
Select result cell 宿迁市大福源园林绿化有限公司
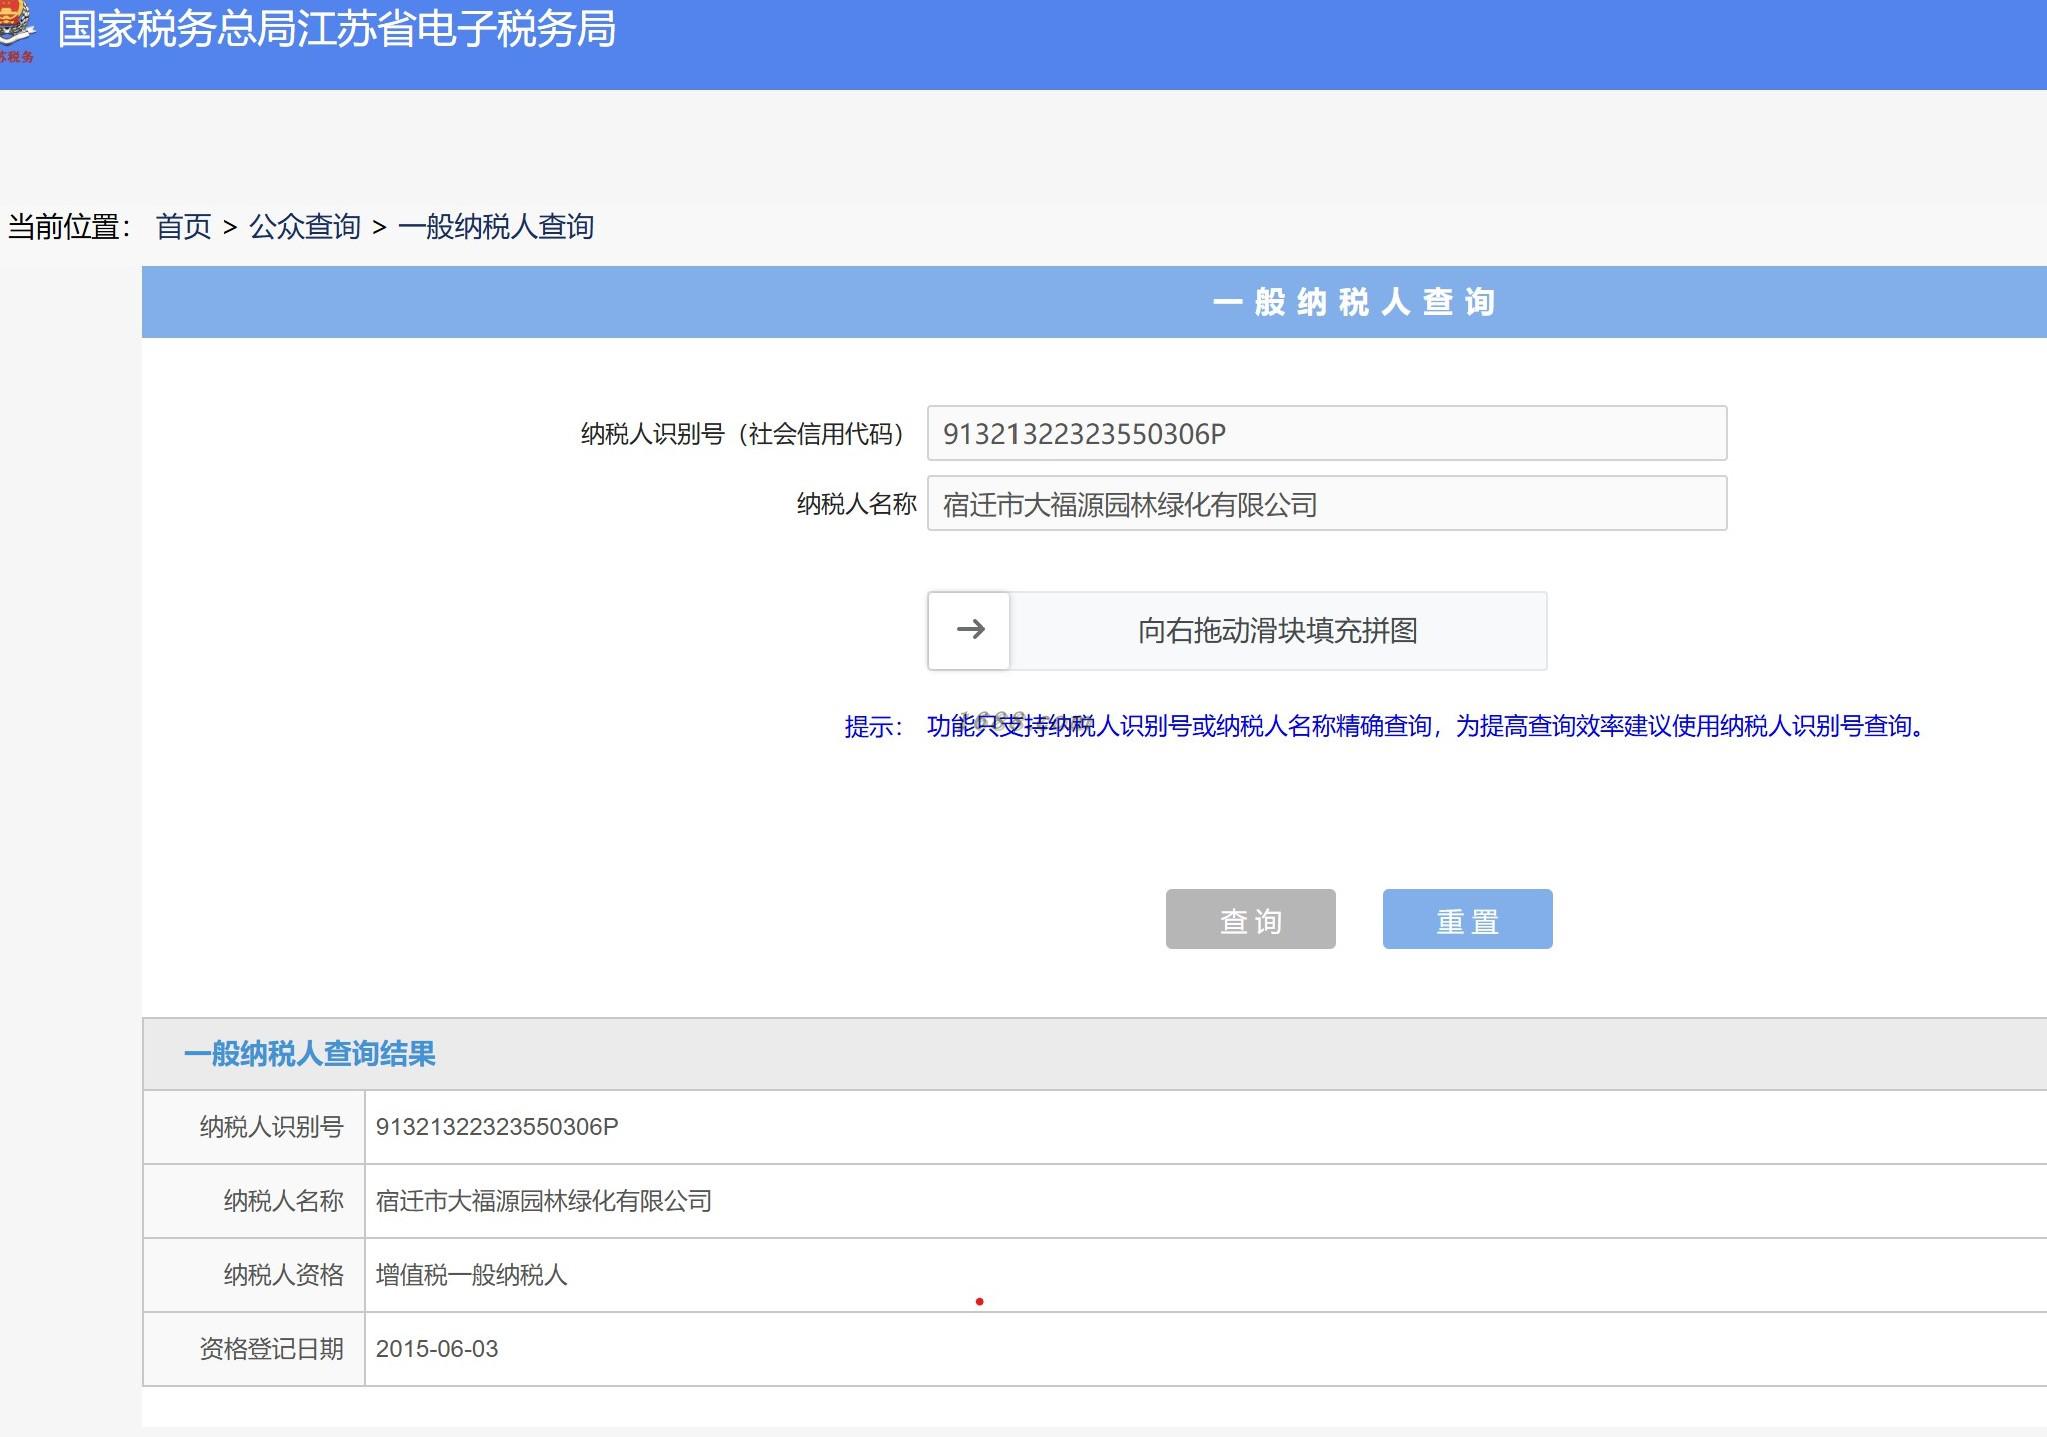click(x=544, y=1201)
